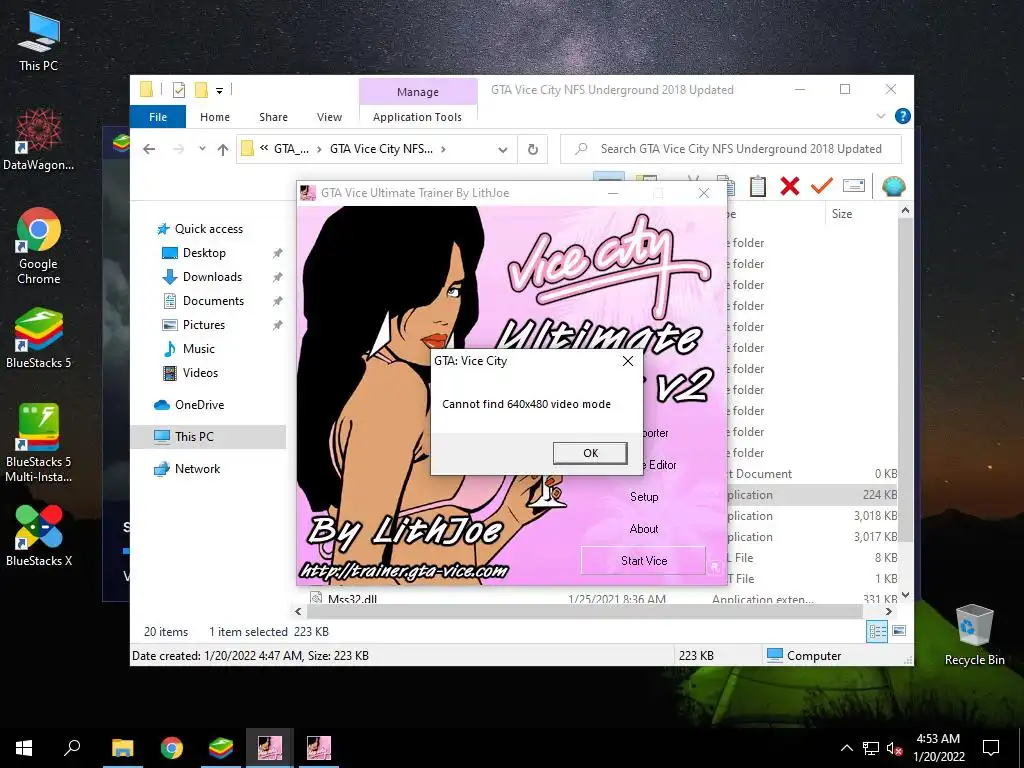Screen dimensions: 1024x768
Task: Open BlueStacks 5 Multi-Instance desktop shortcut
Action: pyautogui.click(x=39, y=443)
